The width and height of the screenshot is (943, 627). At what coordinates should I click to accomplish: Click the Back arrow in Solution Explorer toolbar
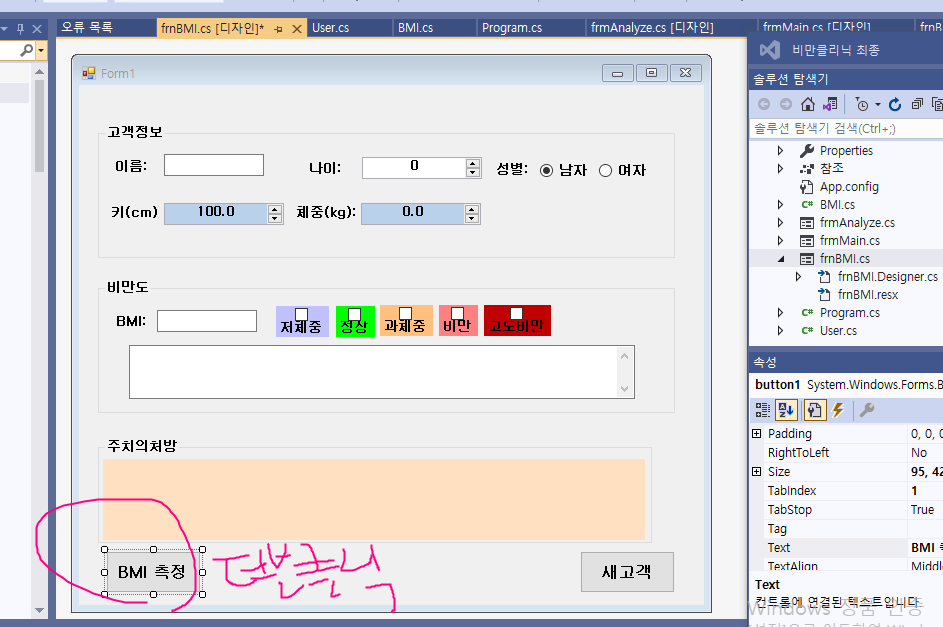tap(764, 104)
